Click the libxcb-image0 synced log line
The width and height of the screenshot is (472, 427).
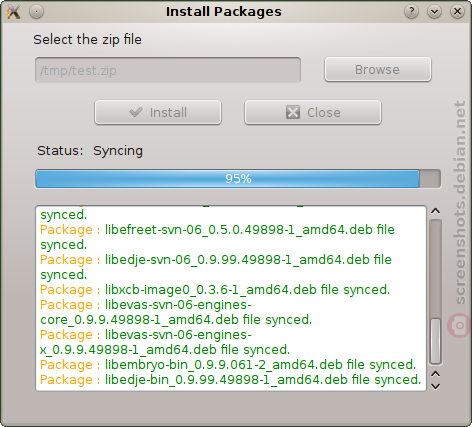pyautogui.click(x=215, y=290)
